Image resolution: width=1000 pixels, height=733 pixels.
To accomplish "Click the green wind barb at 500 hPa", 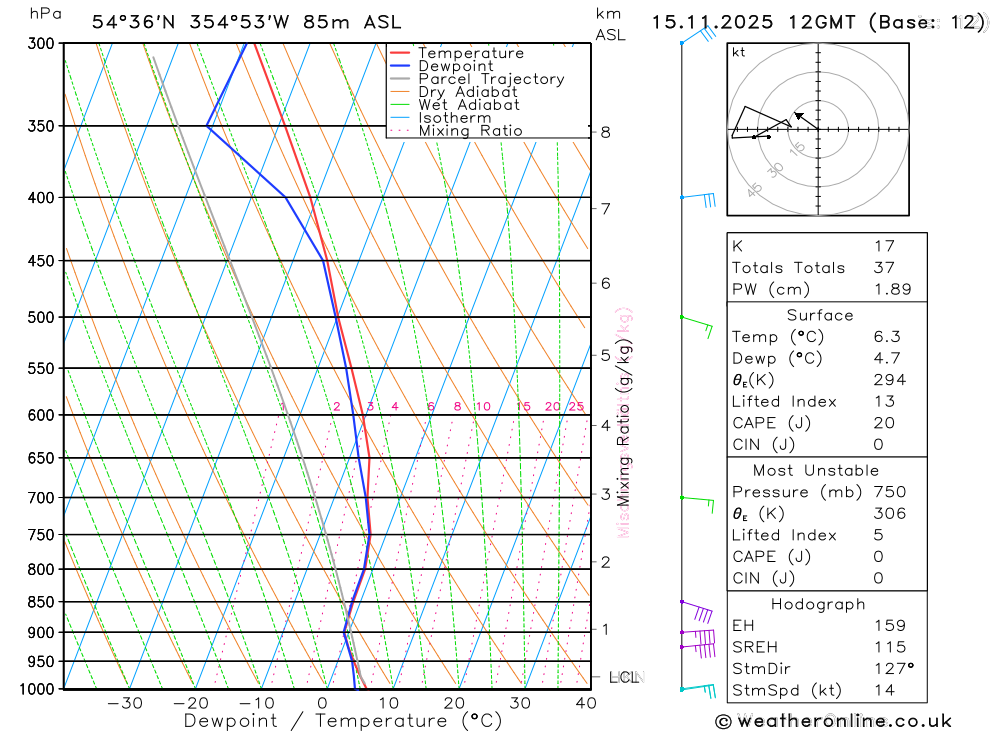I will click(696, 325).
